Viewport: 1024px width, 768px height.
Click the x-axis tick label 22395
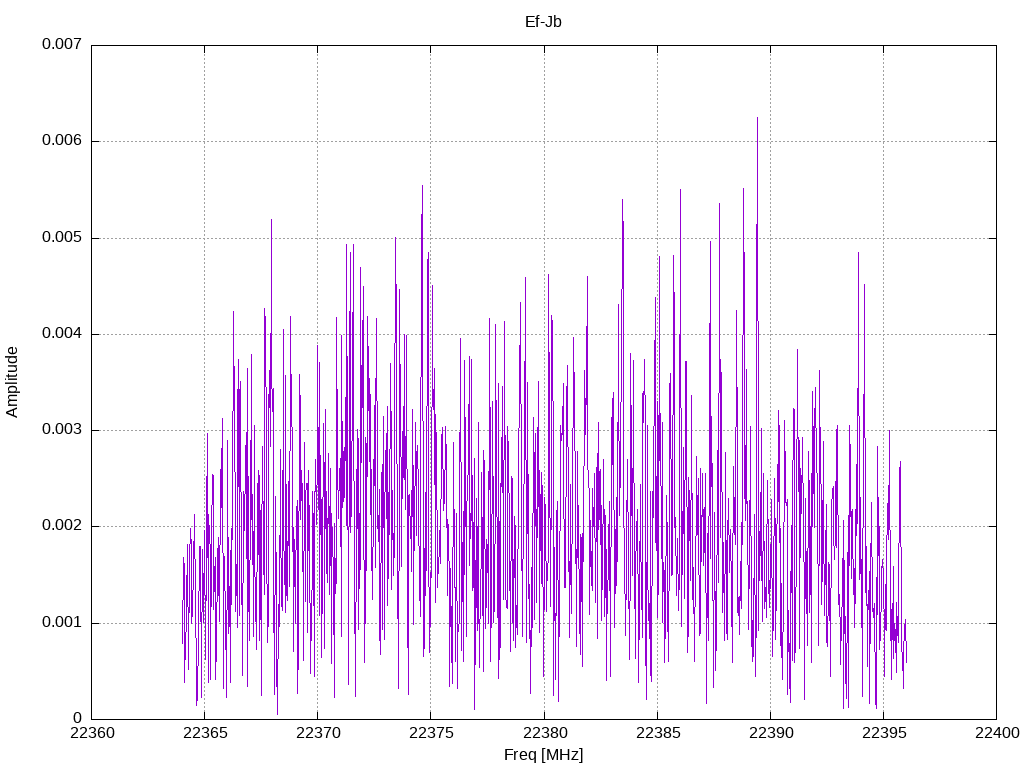click(884, 733)
